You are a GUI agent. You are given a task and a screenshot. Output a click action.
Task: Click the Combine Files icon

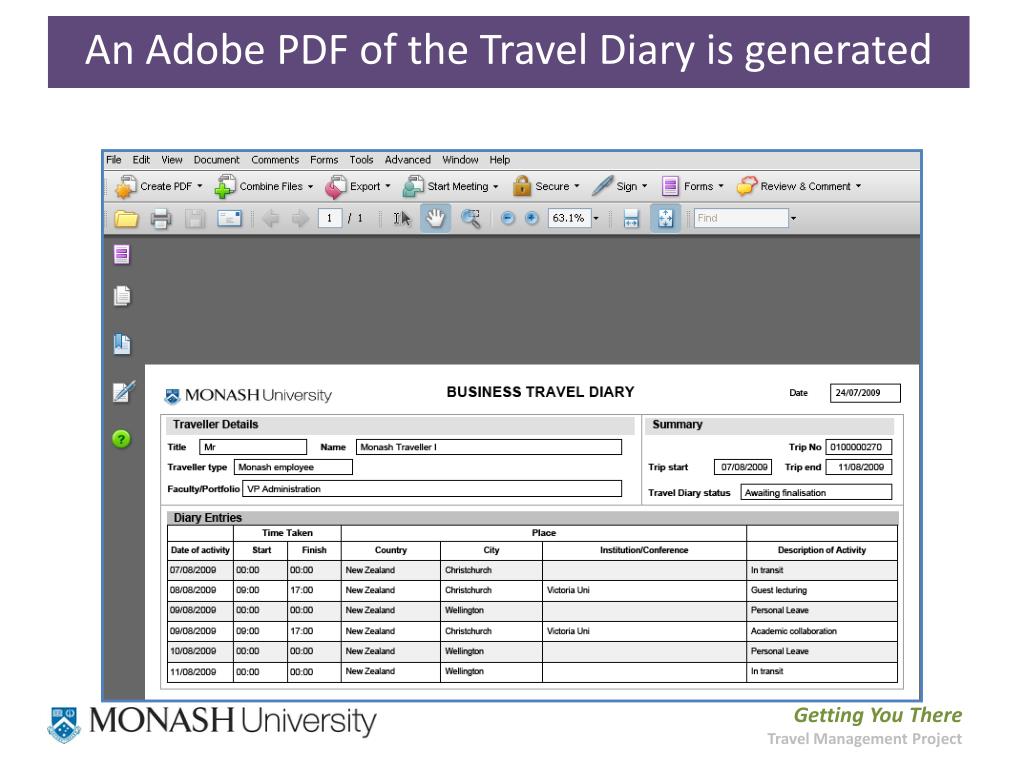(x=225, y=187)
